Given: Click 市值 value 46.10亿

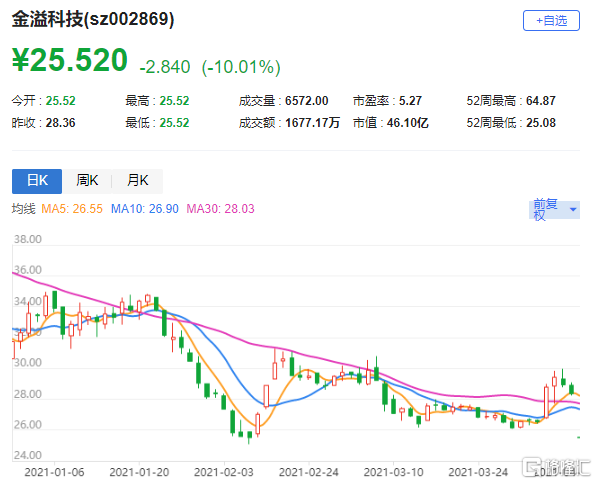Looking at the screenshot, I should 407,123.
